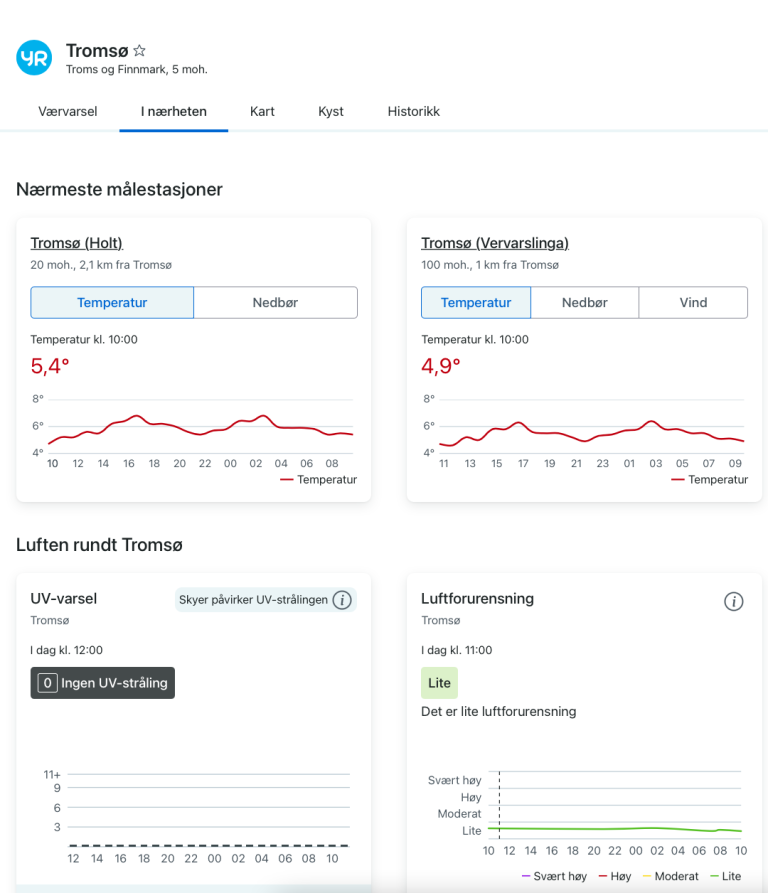Click 'Luften rundt Tromsø' heading
The width and height of the screenshot is (768, 893).
[99, 544]
